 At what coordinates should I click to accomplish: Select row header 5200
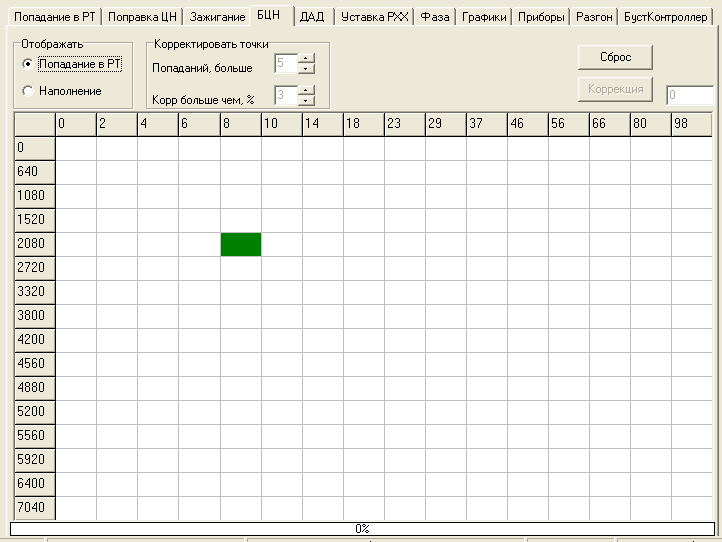coord(35,412)
